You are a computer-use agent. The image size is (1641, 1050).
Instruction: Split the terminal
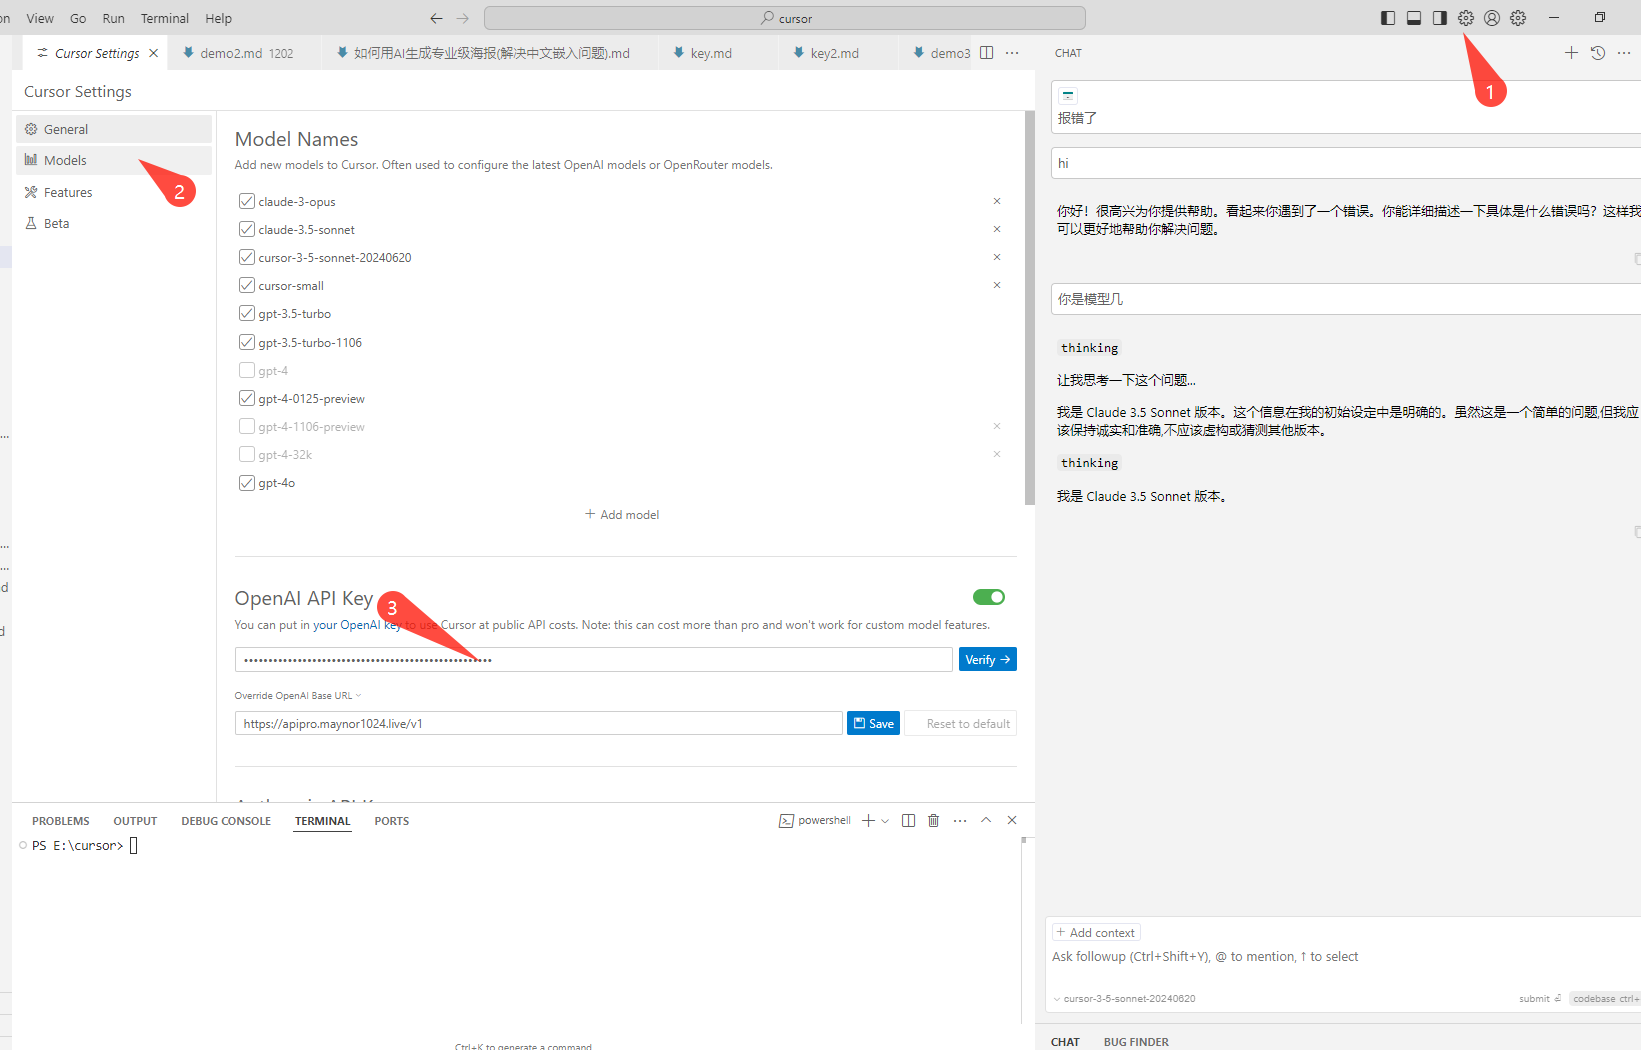click(908, 821)
